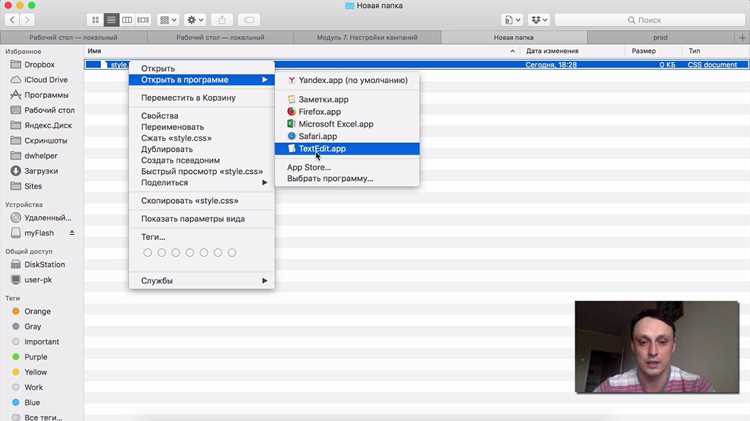Select the last tag color circle
The width and height of the screenshot is (750, 421).
click(232, 253)
